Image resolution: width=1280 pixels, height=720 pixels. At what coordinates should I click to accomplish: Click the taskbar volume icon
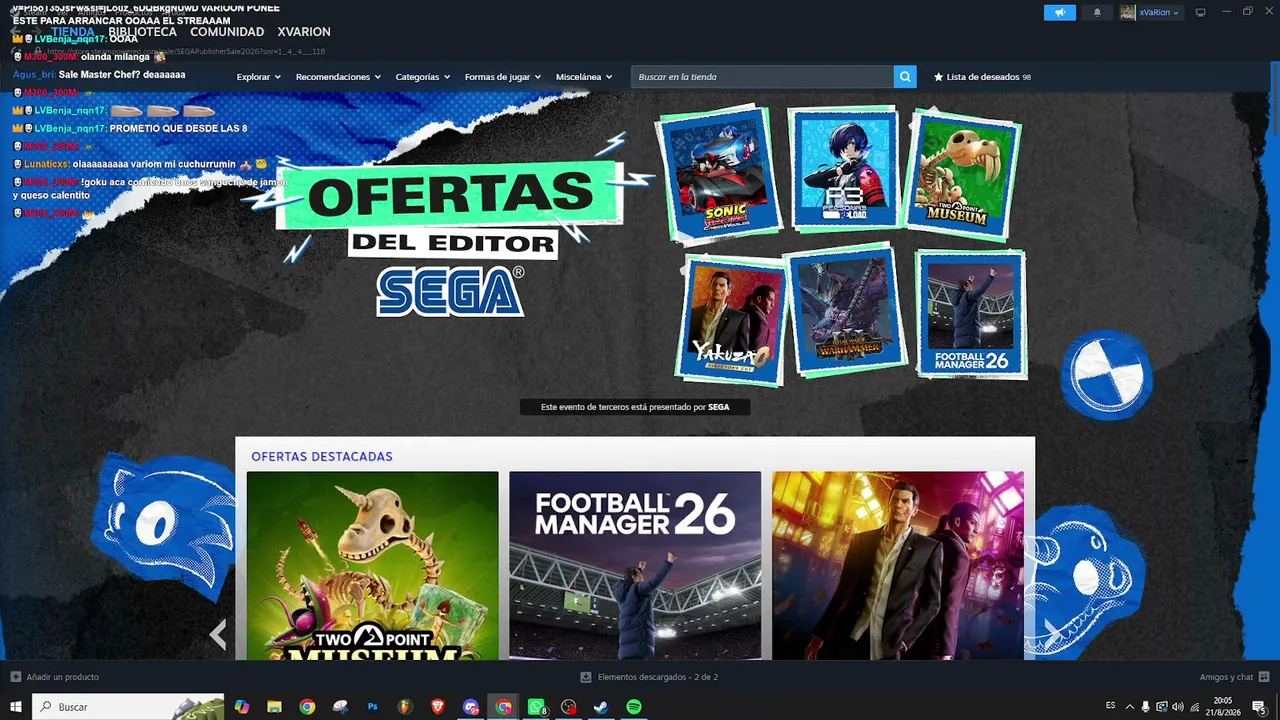click(x=1178, y=707)
